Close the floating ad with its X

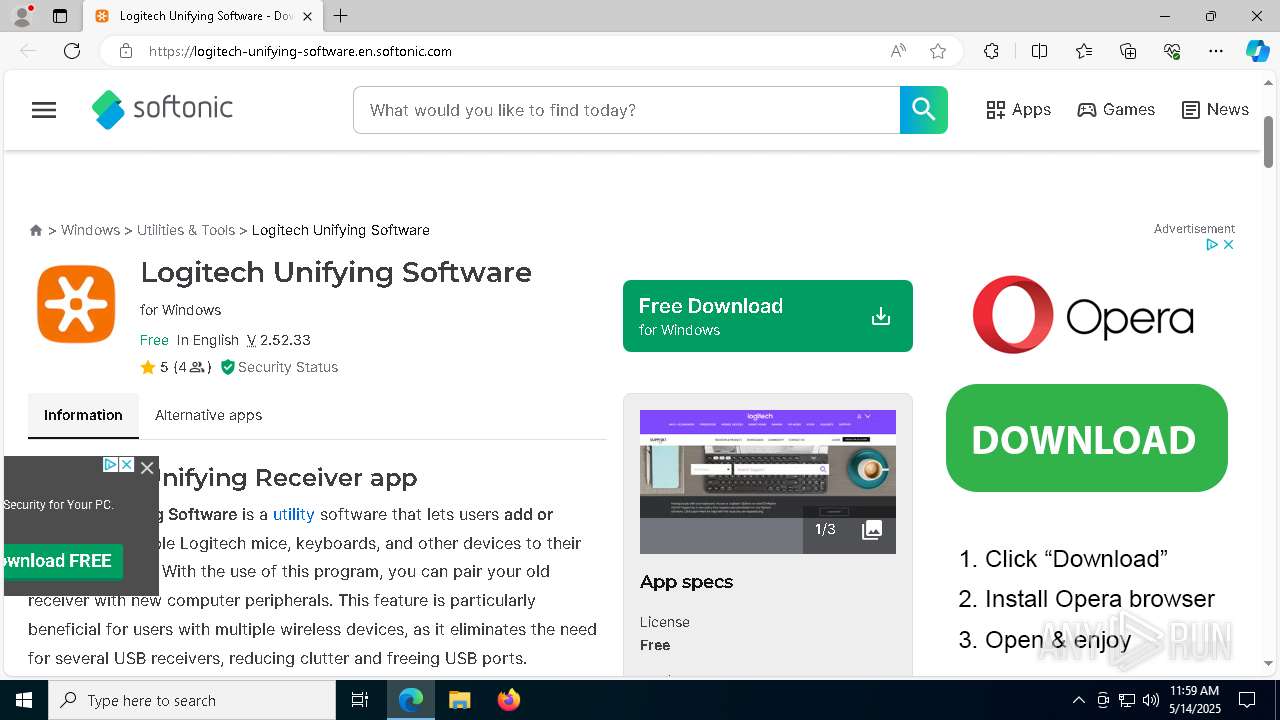(x=147, y=467)
